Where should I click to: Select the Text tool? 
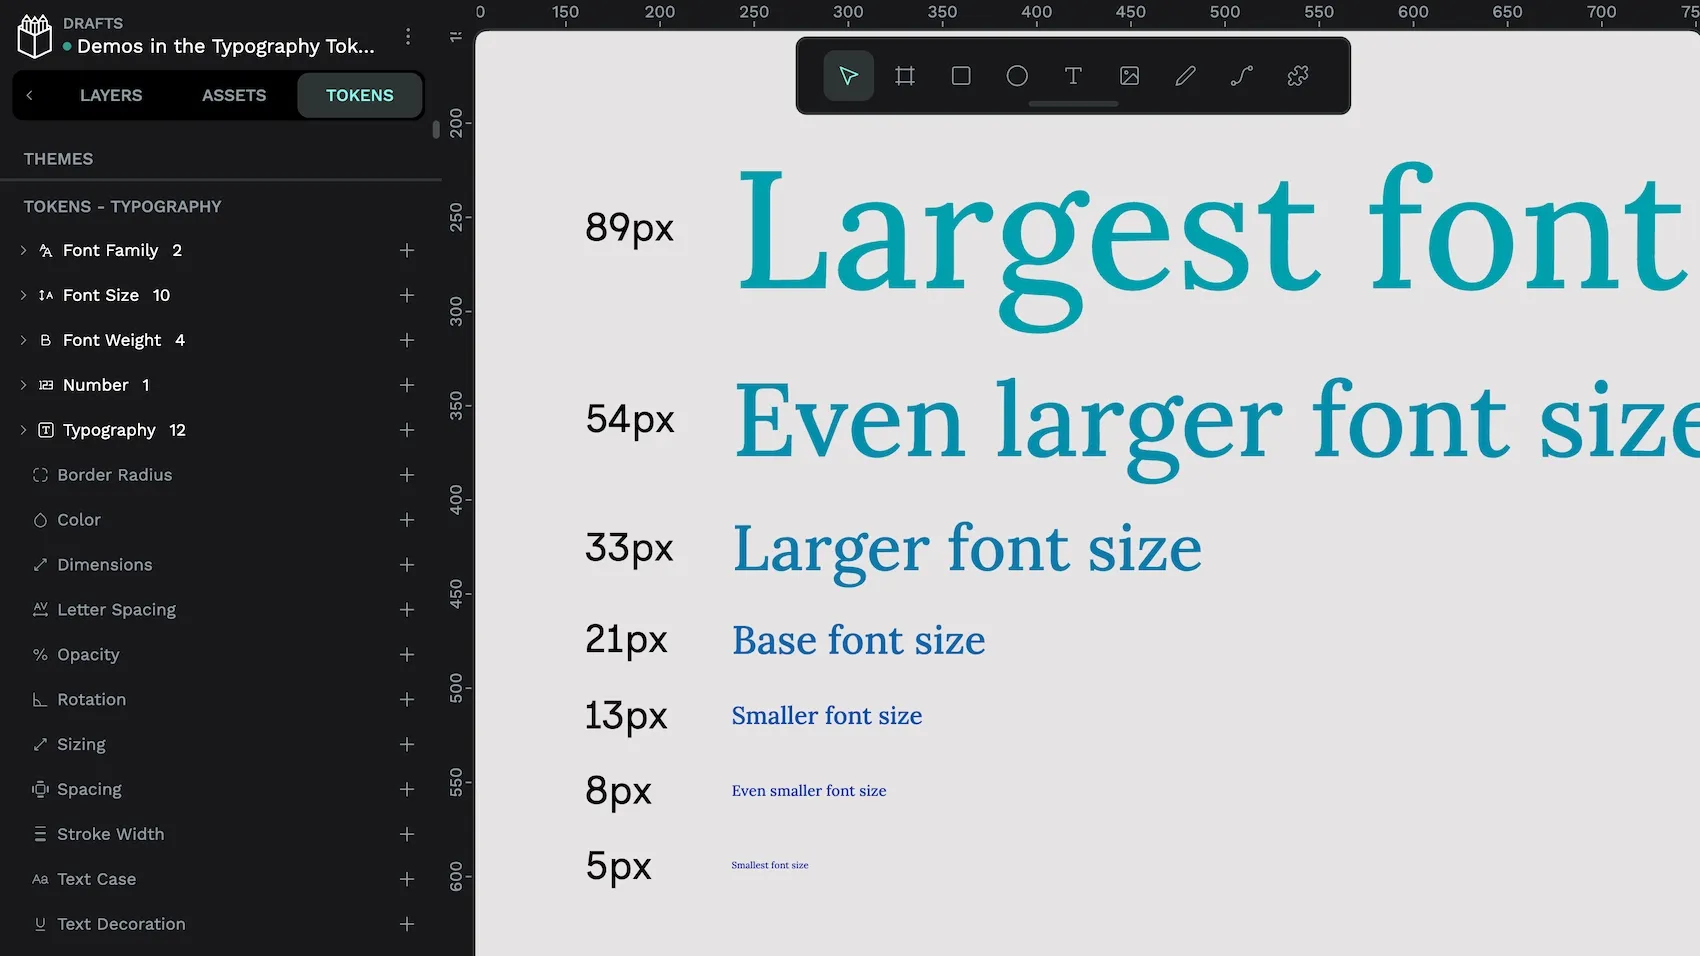click(1072, 75)
